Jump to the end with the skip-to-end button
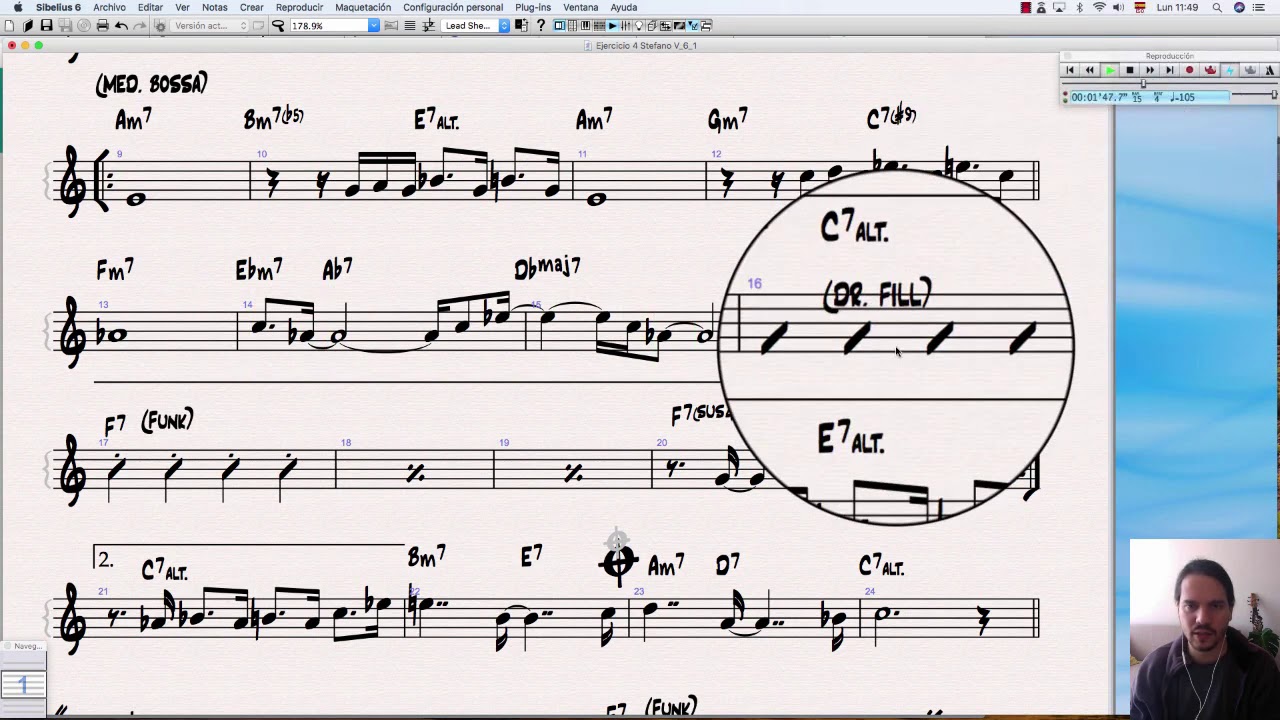This screenshot has height=720, width=1280. (1170, 70)
